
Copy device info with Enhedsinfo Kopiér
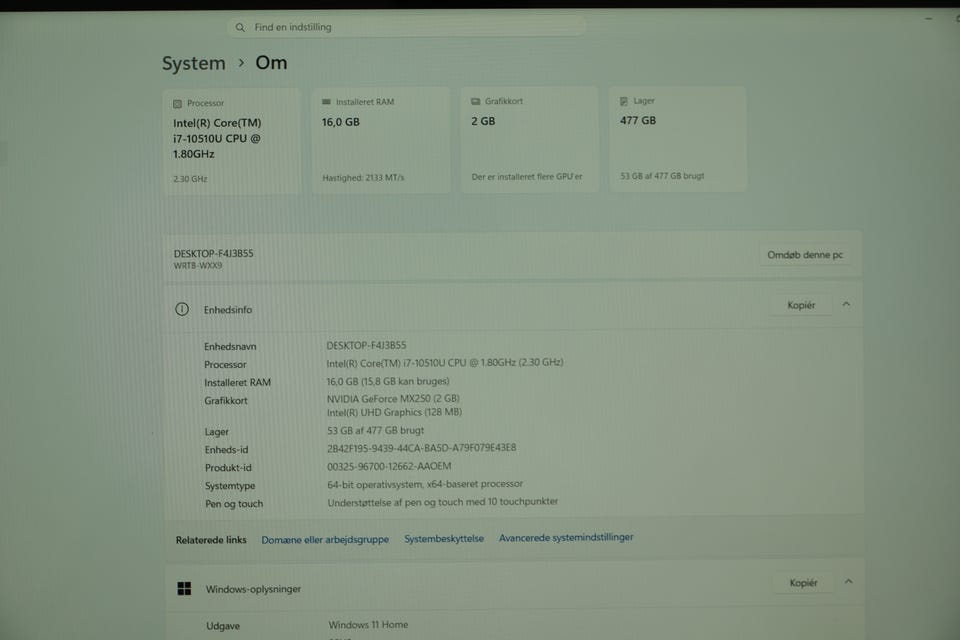tap(801, 305)
